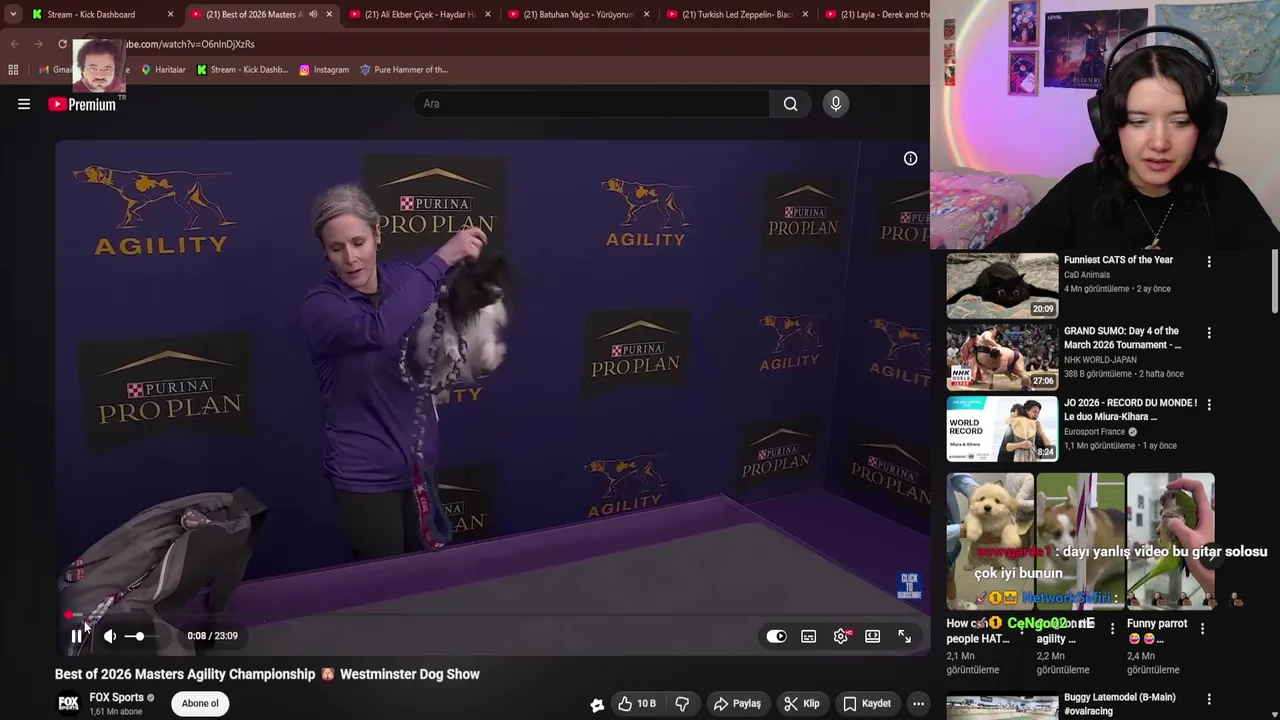This screenshot has height=720, width=1280.
Task: Open more actions menu below video
Action: tap(918, 704)
